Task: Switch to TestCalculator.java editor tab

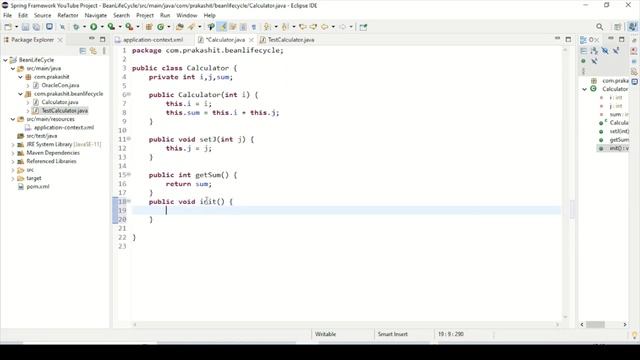Action: (291, 40)
